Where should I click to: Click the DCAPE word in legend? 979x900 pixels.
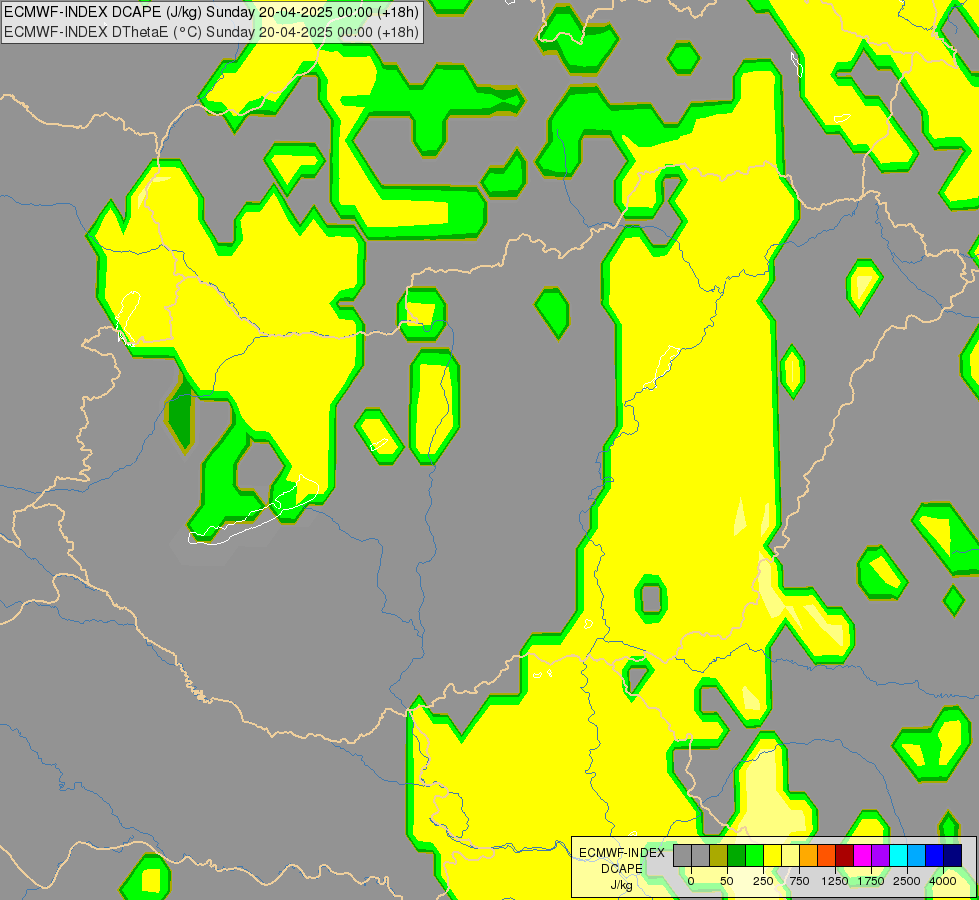click(x=622, y=869)
